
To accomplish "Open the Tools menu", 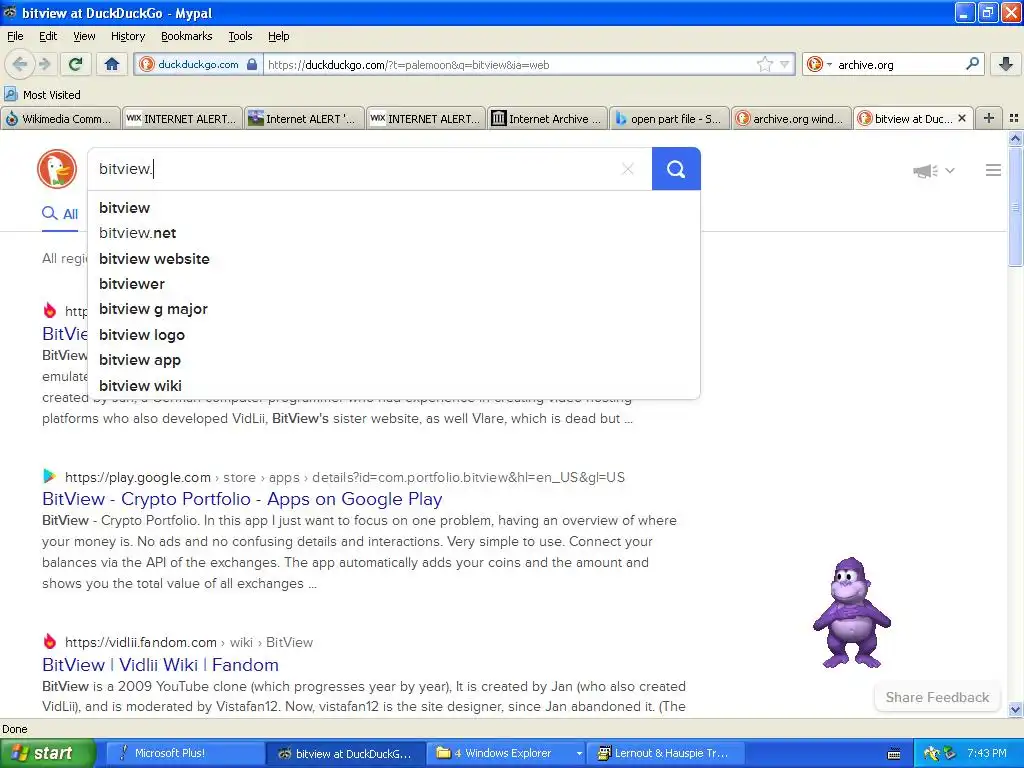I will [240, 36].
